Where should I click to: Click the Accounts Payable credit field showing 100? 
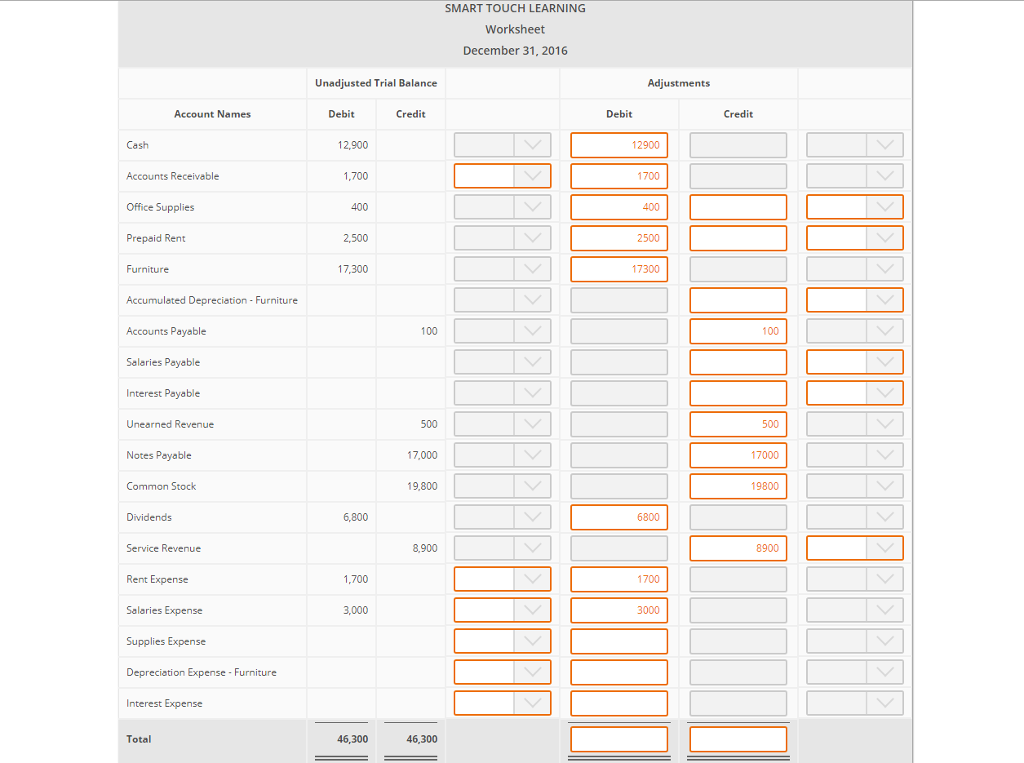coord(738,331)
